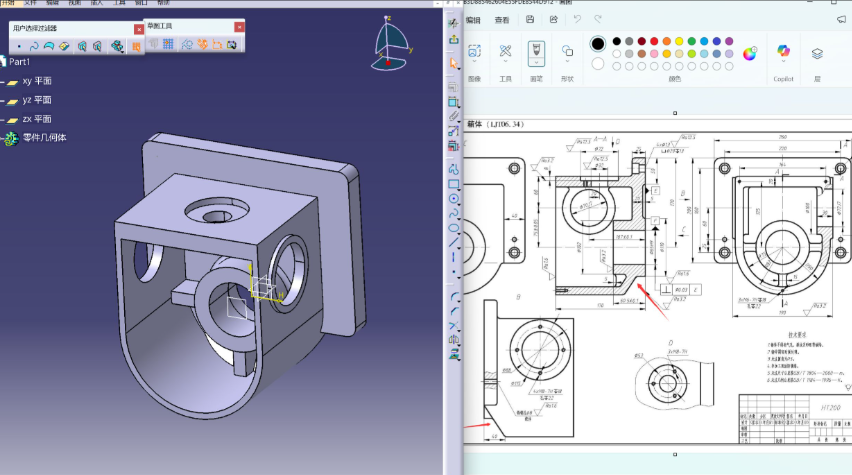
Task: Toggle the Volume filter in the selection filter toolbar
Action: click(64, 46)
